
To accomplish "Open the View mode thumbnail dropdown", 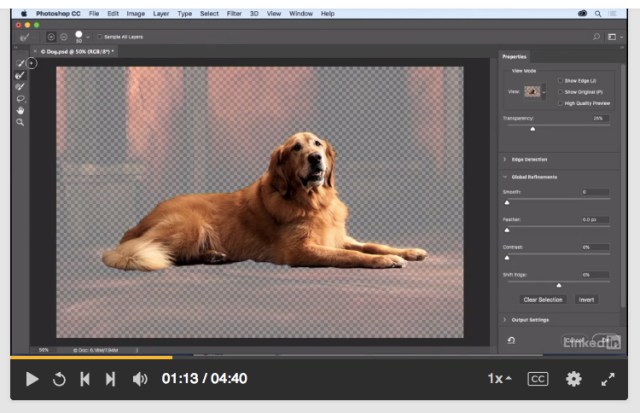I will click(534, 91).
